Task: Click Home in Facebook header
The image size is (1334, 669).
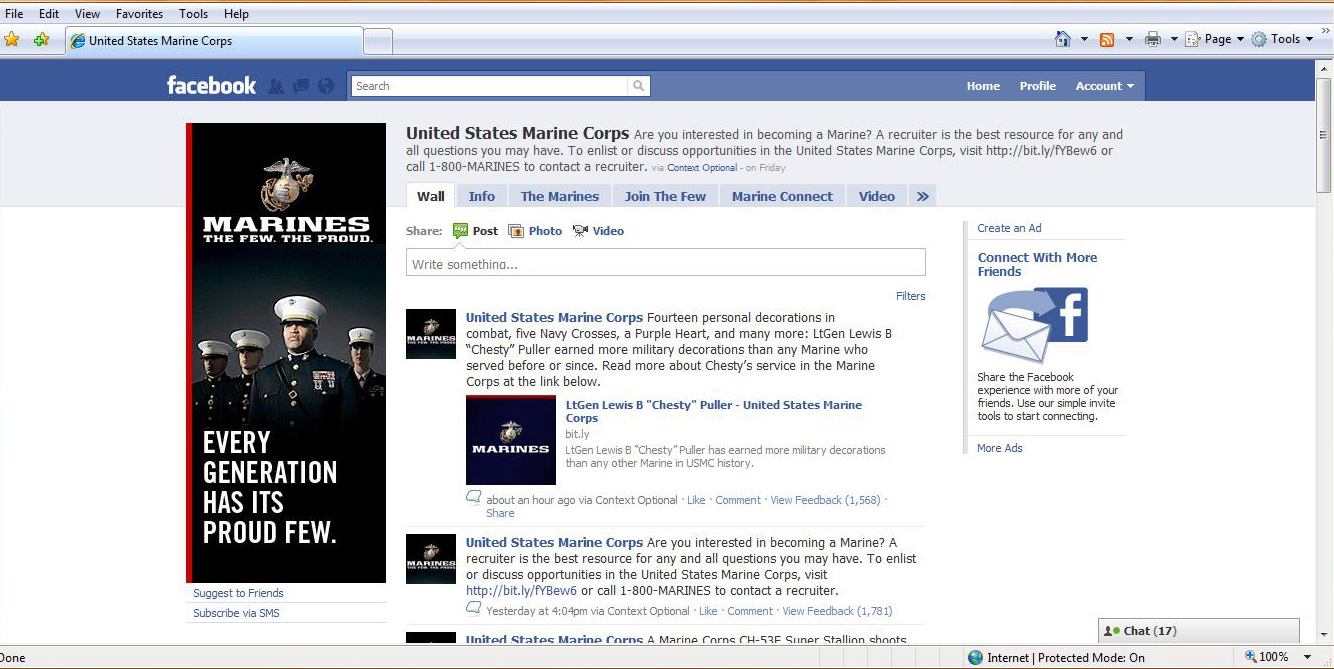Action: click(x=983, y=86)
